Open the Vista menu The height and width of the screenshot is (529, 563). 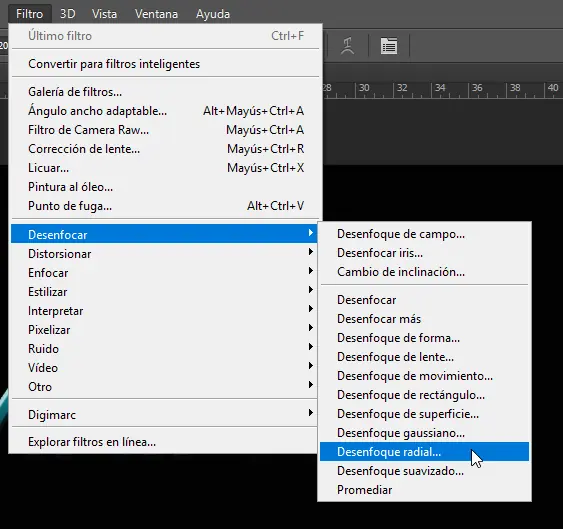pos(104,14)
